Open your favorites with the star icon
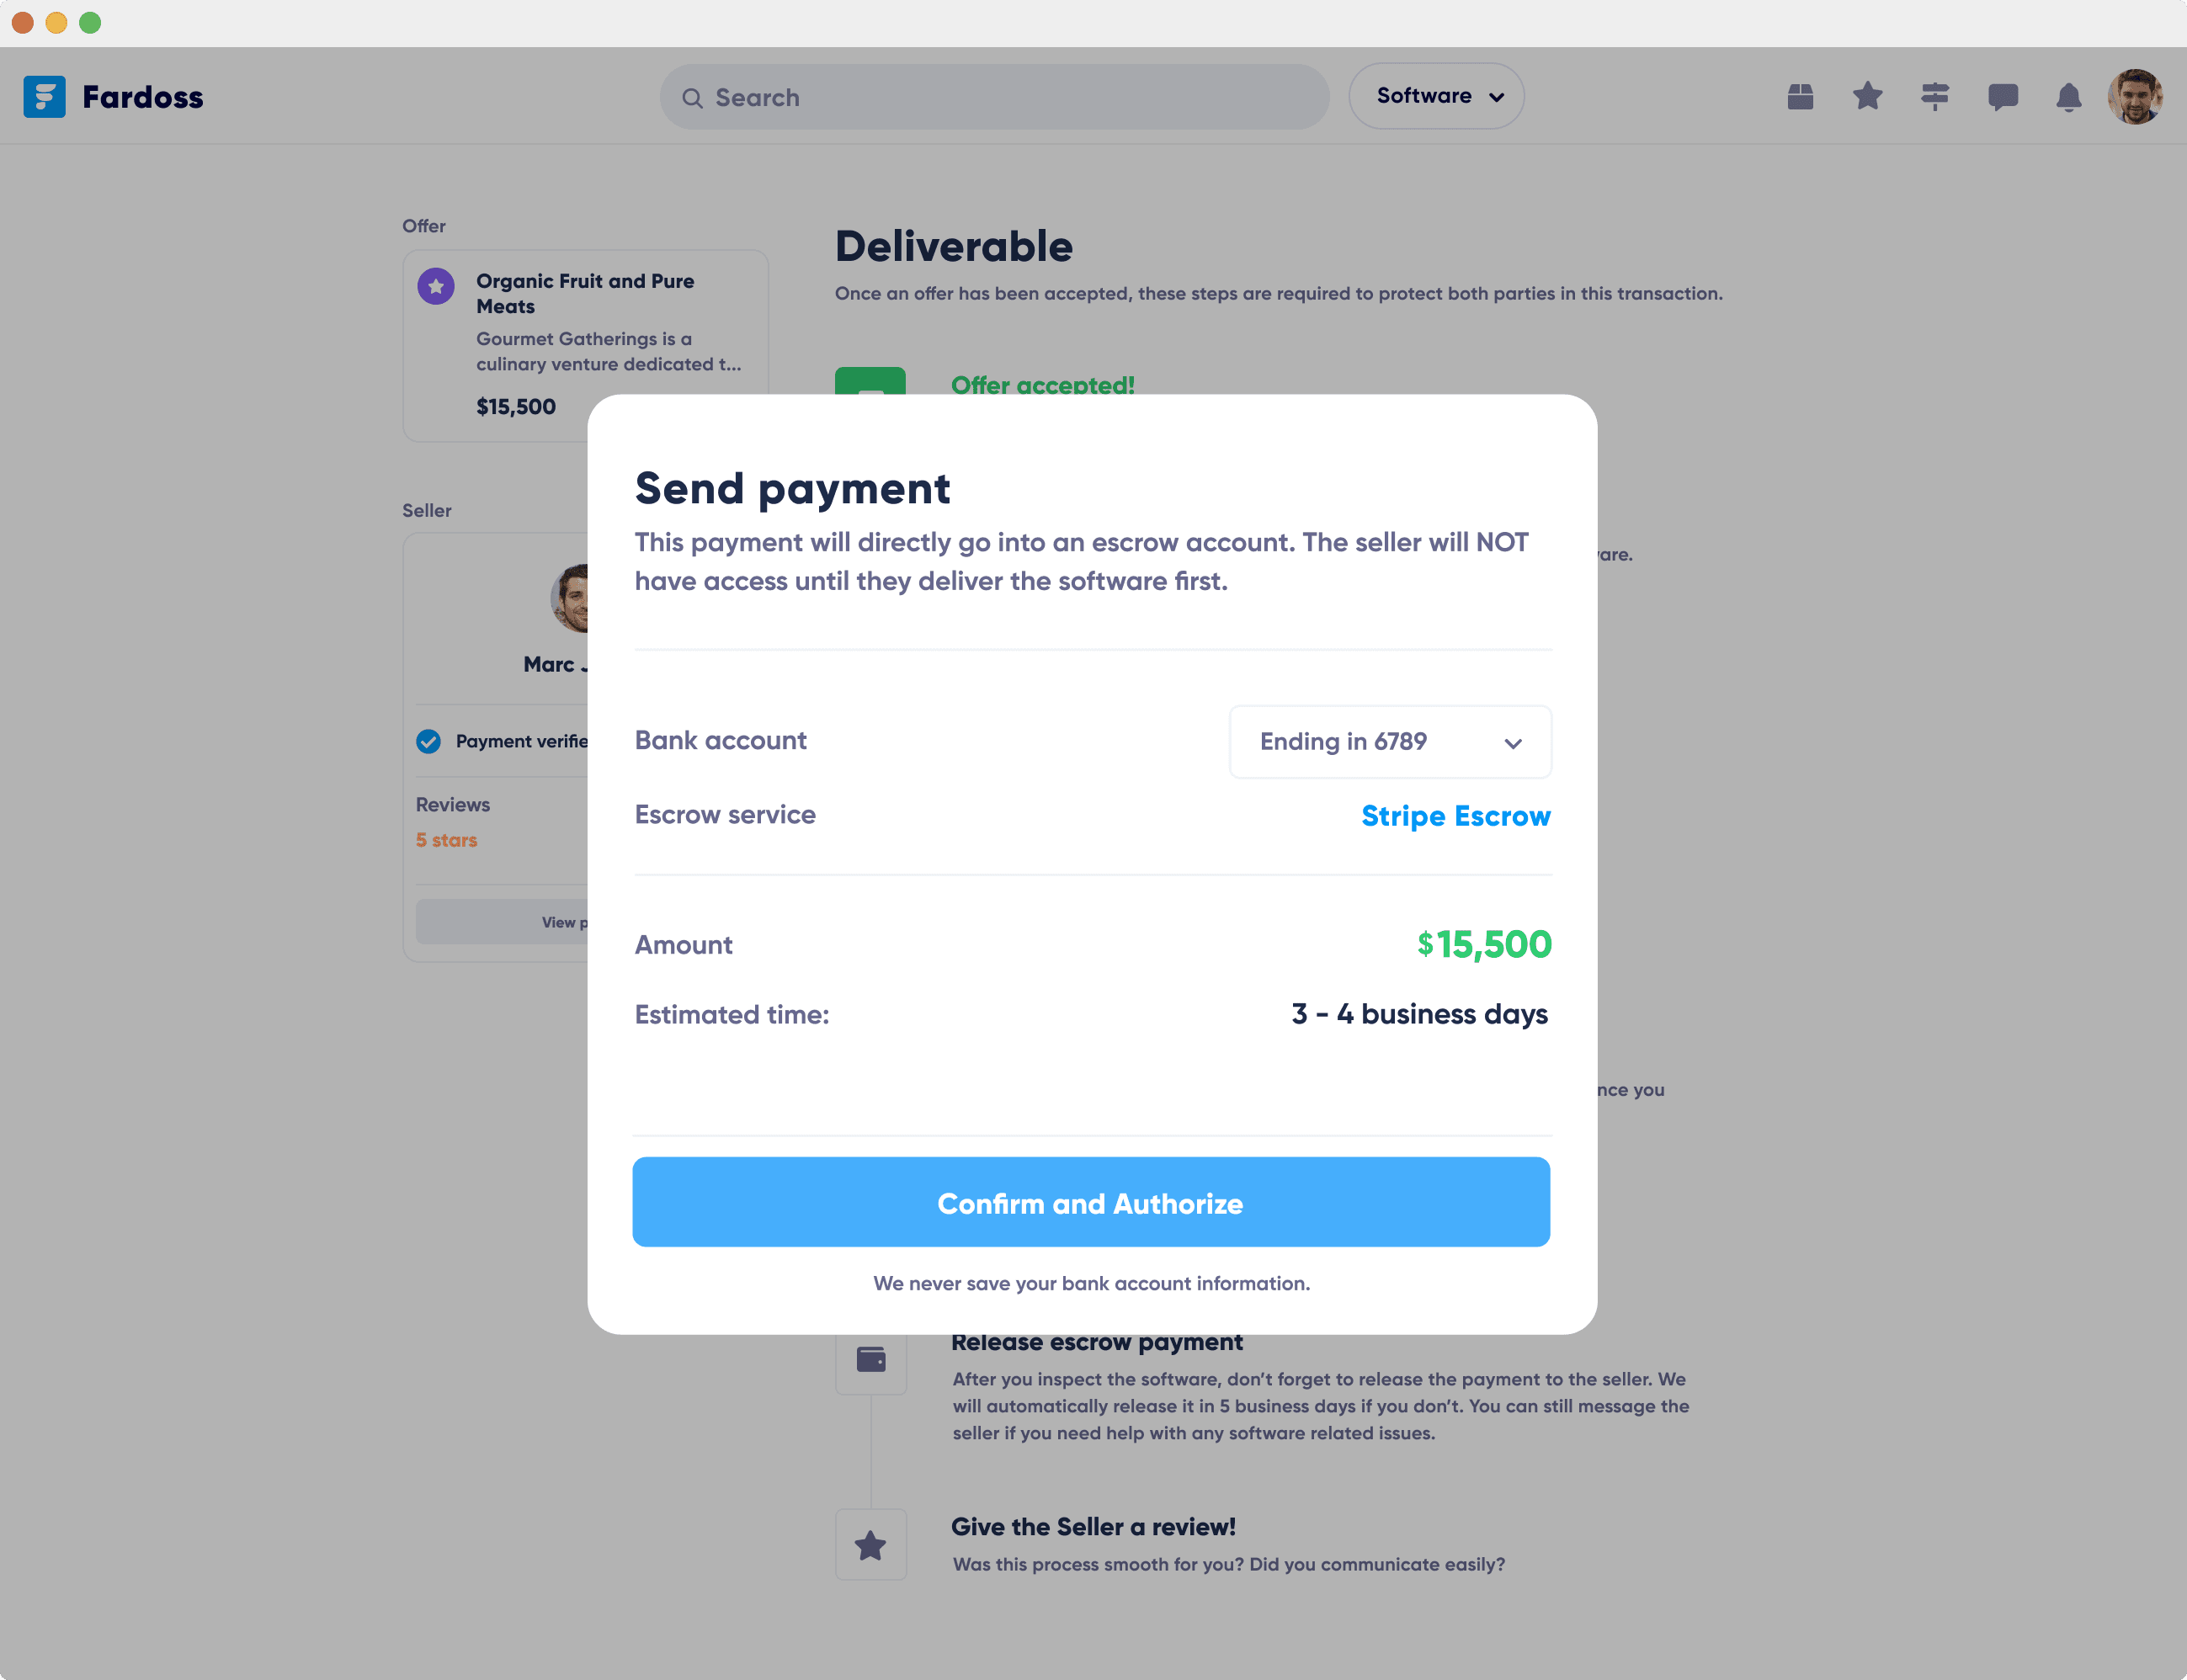This screenshot has height=1680, width=2187. [1866, 96]
